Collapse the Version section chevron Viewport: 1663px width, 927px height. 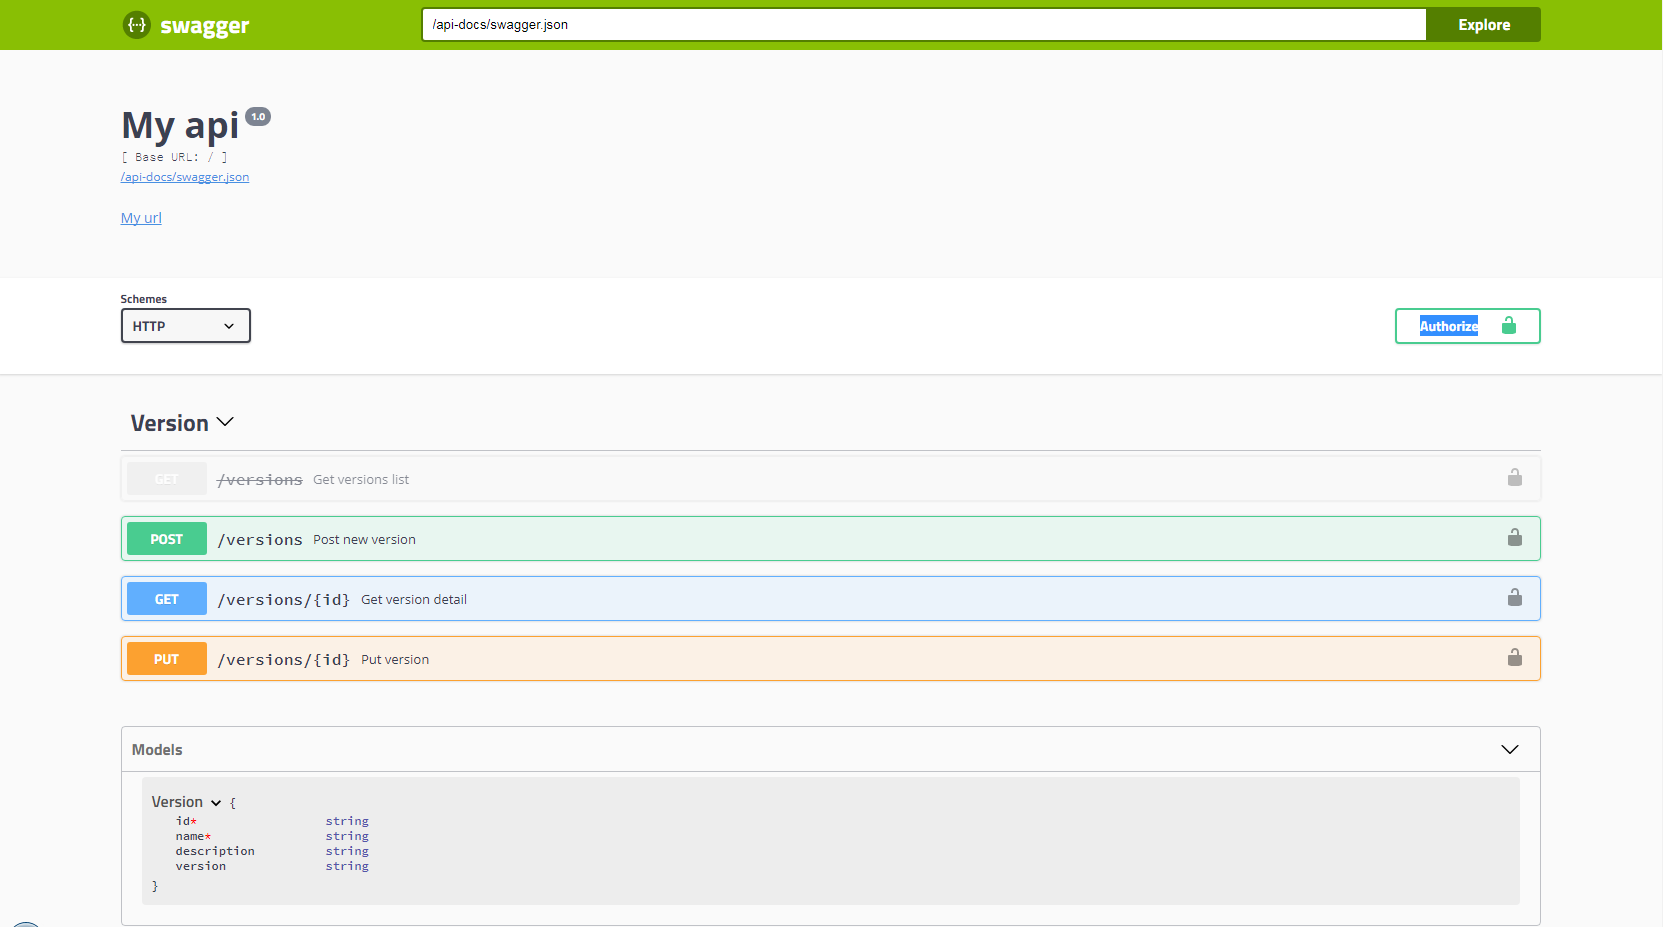226,422
